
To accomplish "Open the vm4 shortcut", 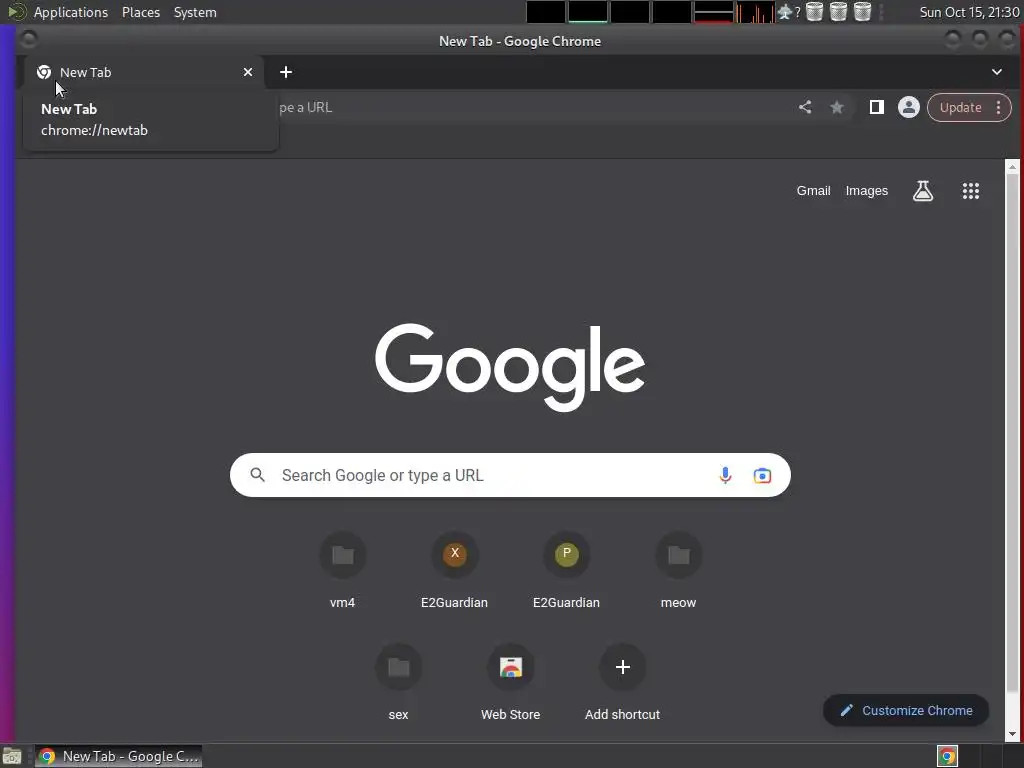I will (x=342, y=571).
